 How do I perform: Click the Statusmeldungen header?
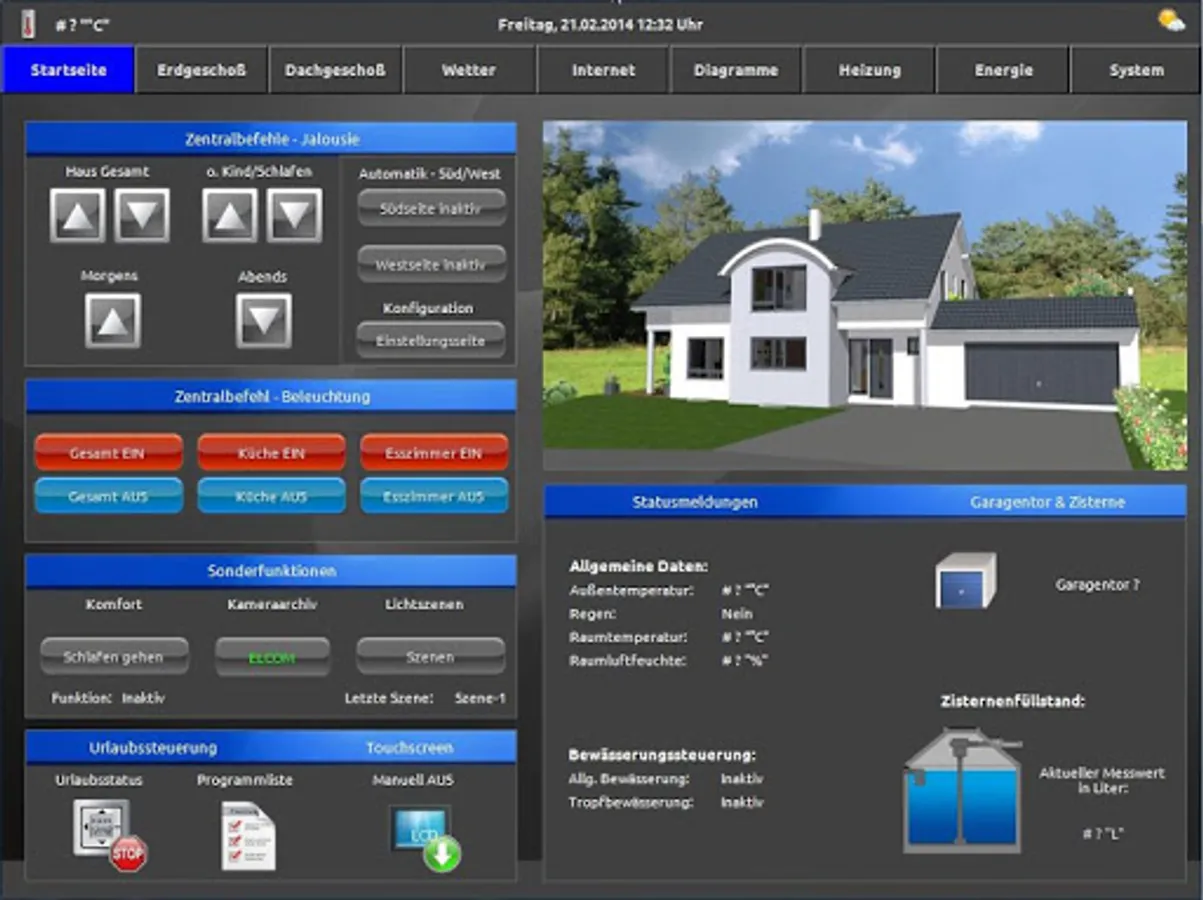[694, 502]
